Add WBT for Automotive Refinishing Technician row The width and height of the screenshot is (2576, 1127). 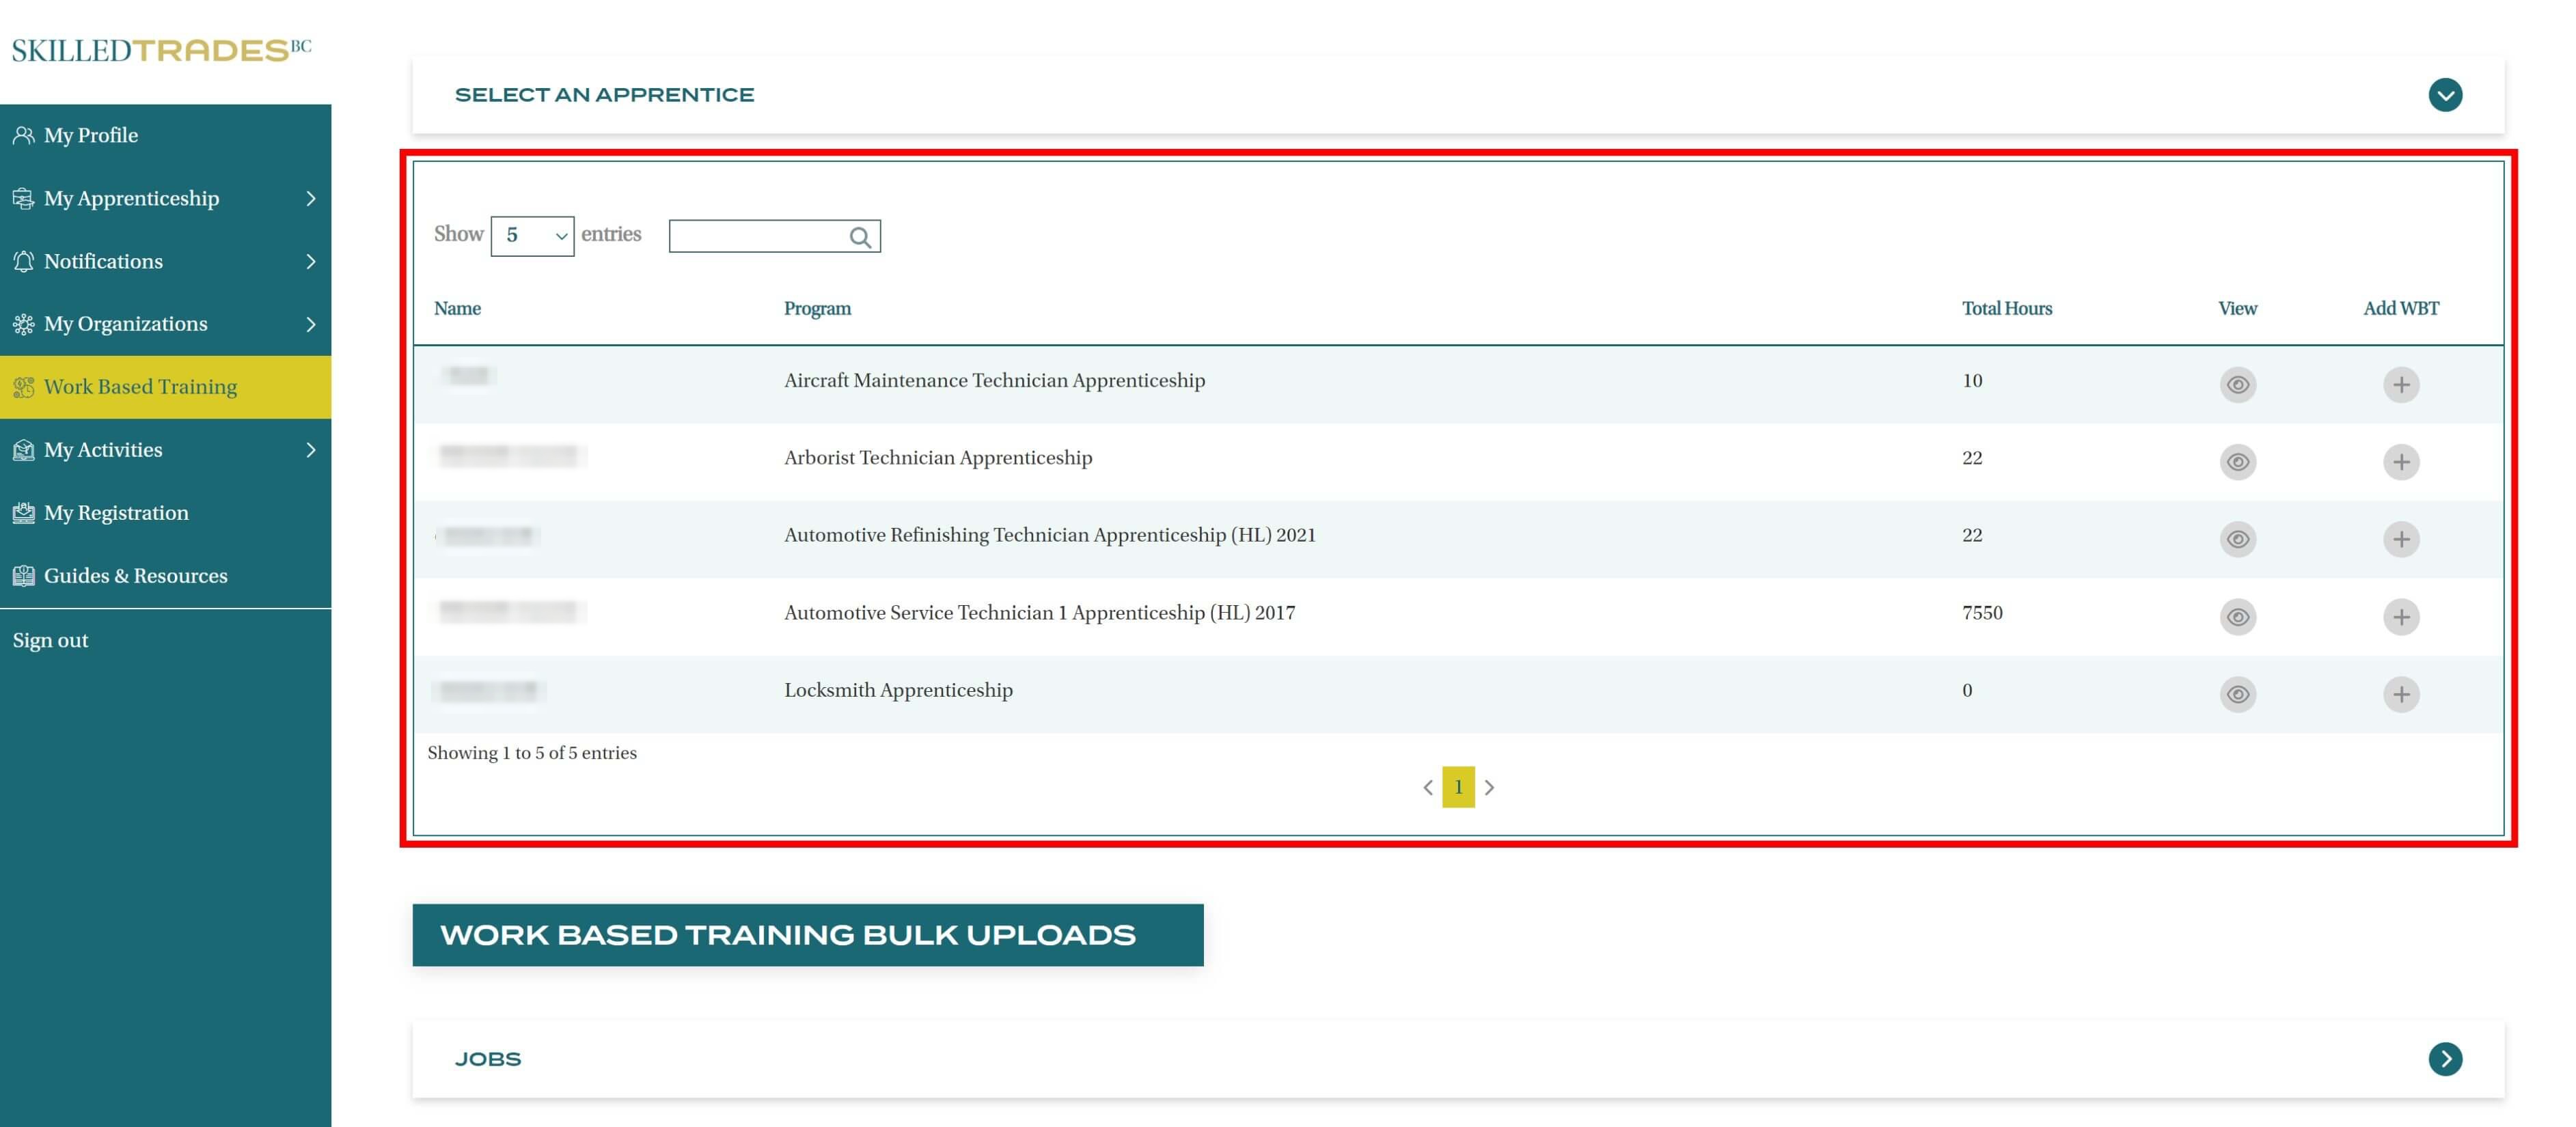2400,540
